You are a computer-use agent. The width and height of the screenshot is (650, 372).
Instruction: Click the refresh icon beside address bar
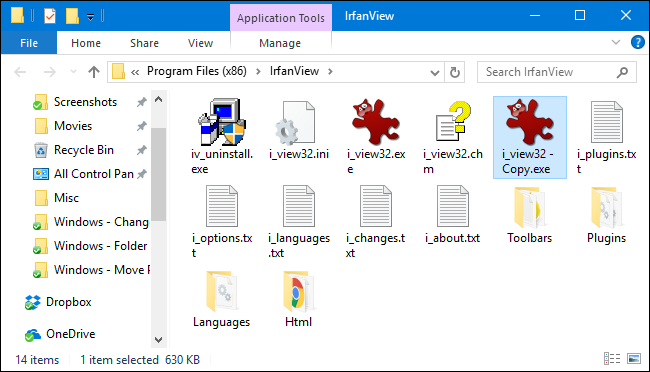pos(455,72)
